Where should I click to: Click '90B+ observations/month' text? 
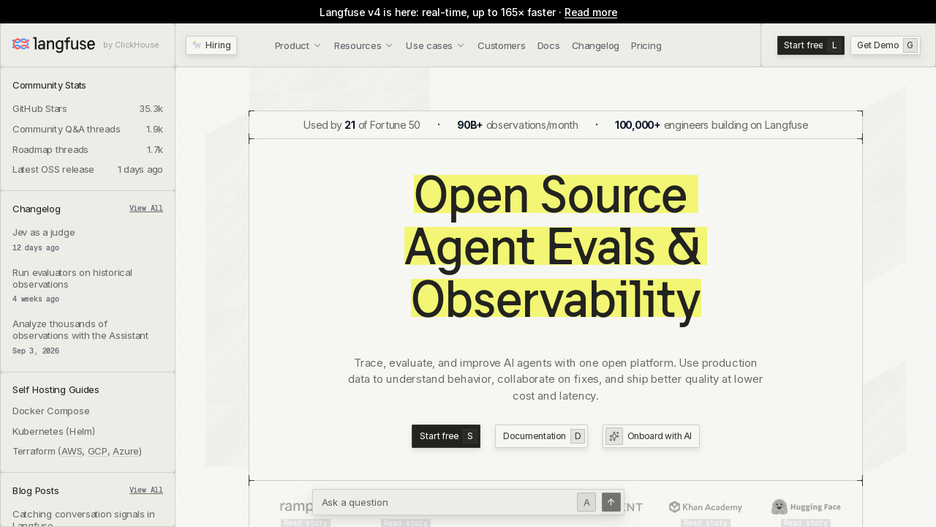coord(518,125)
